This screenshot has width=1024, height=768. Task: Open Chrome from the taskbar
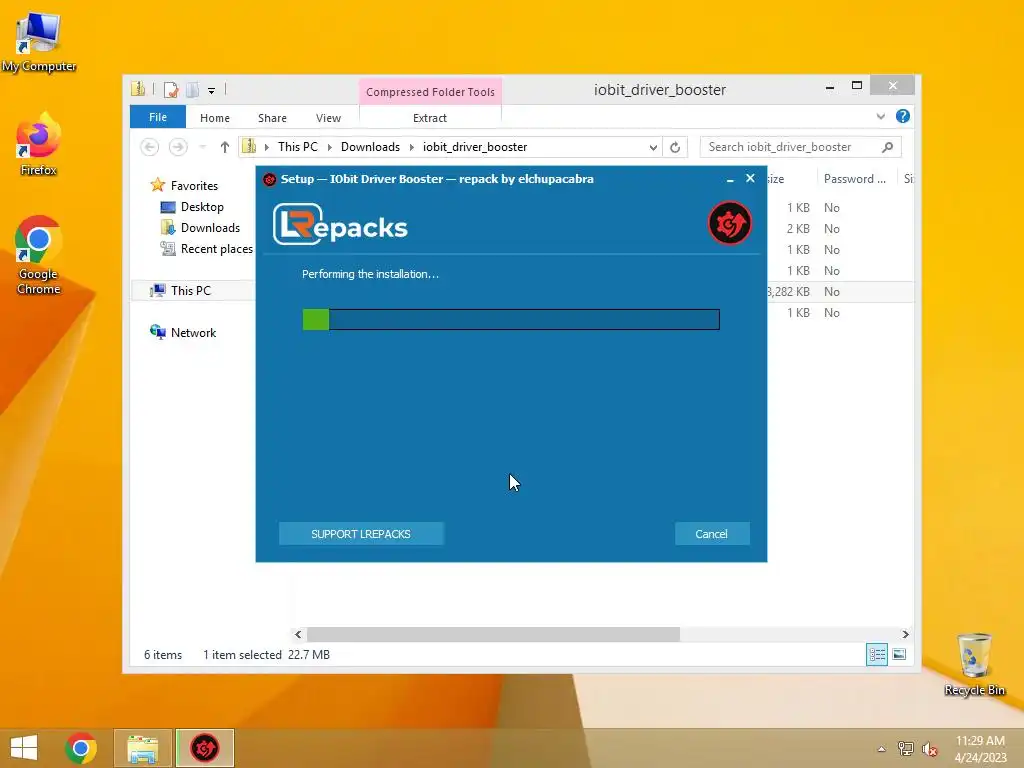(x=81, y=748)
